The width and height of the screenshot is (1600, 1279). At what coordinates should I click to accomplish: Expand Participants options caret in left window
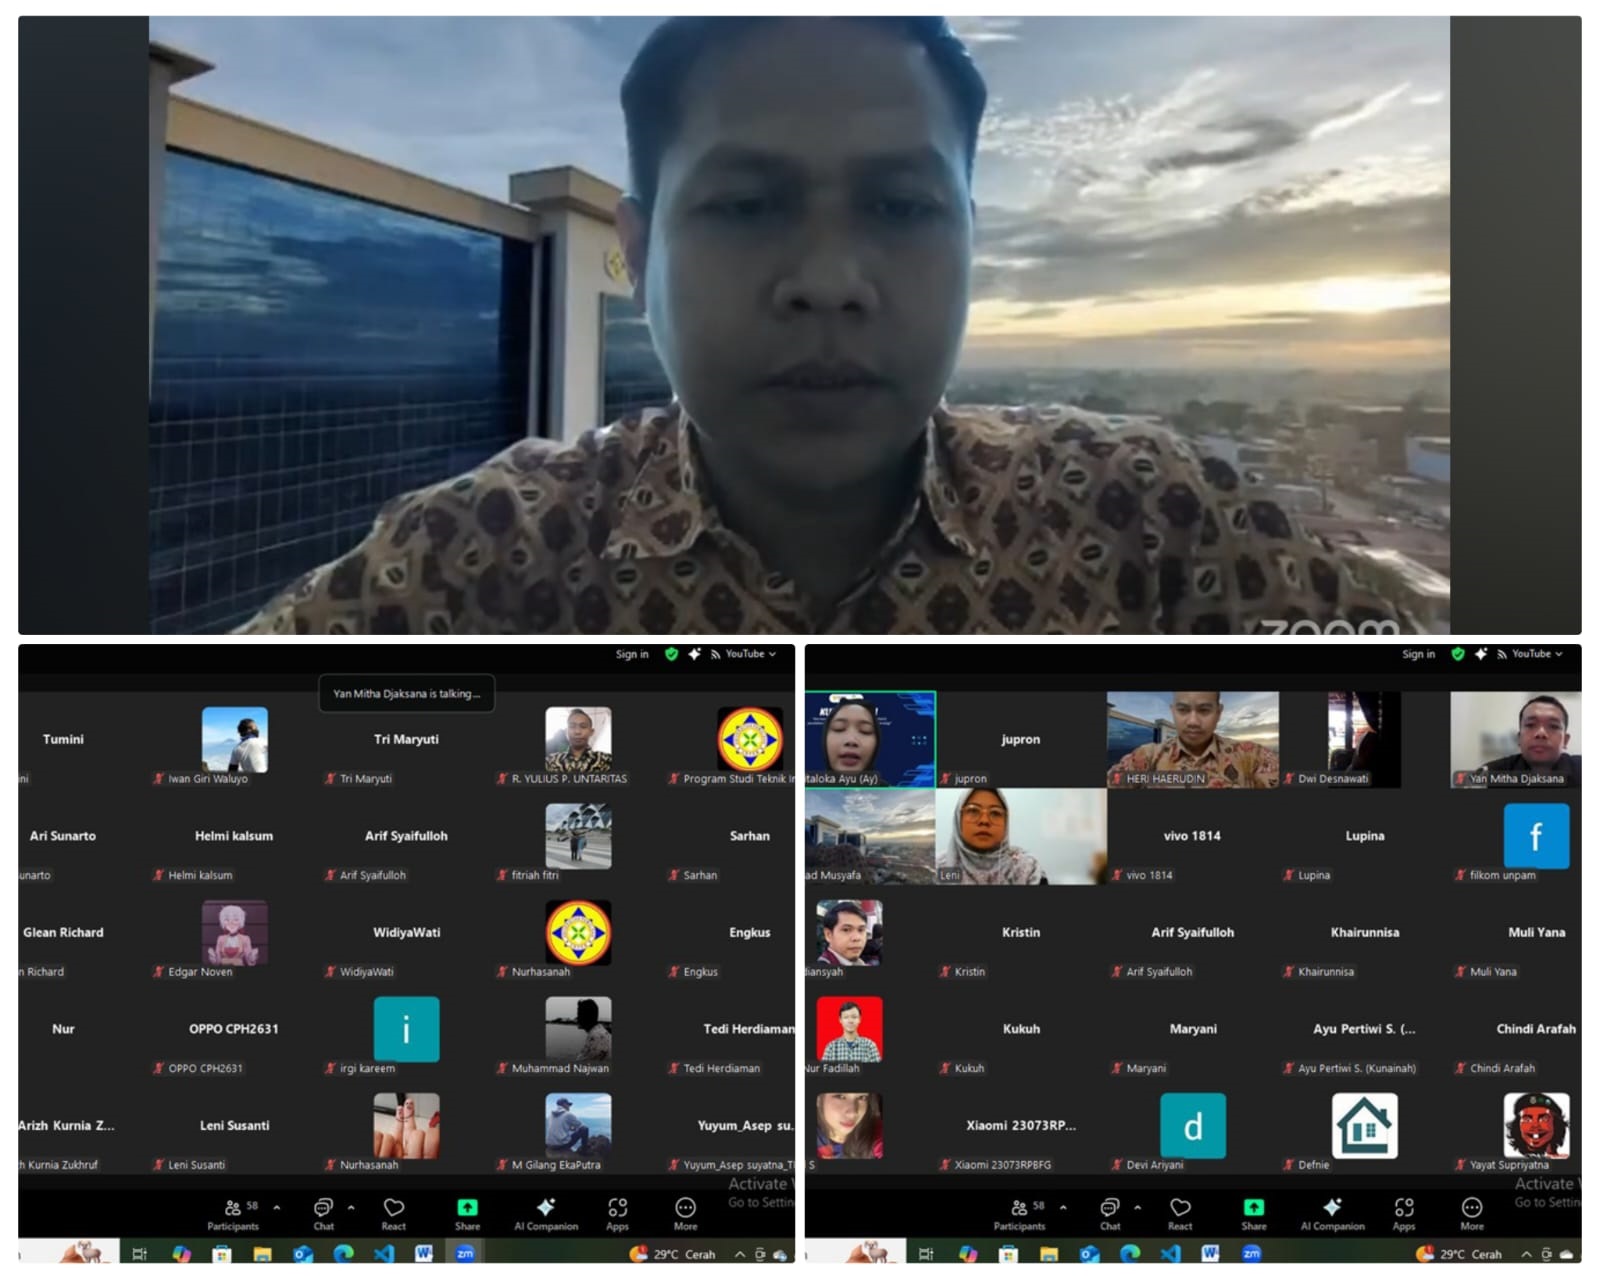tap(277, 1207)
